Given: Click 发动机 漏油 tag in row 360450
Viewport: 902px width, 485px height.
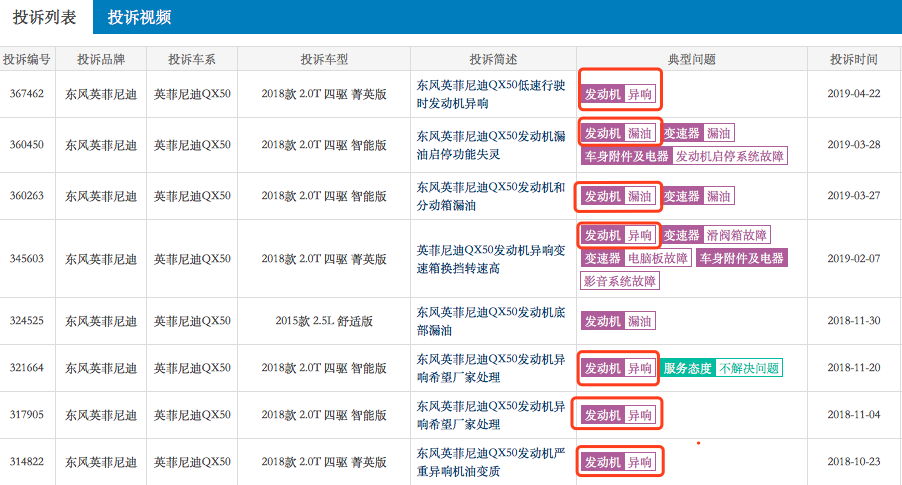Looking at the screenshot, I should coord(618,133).
